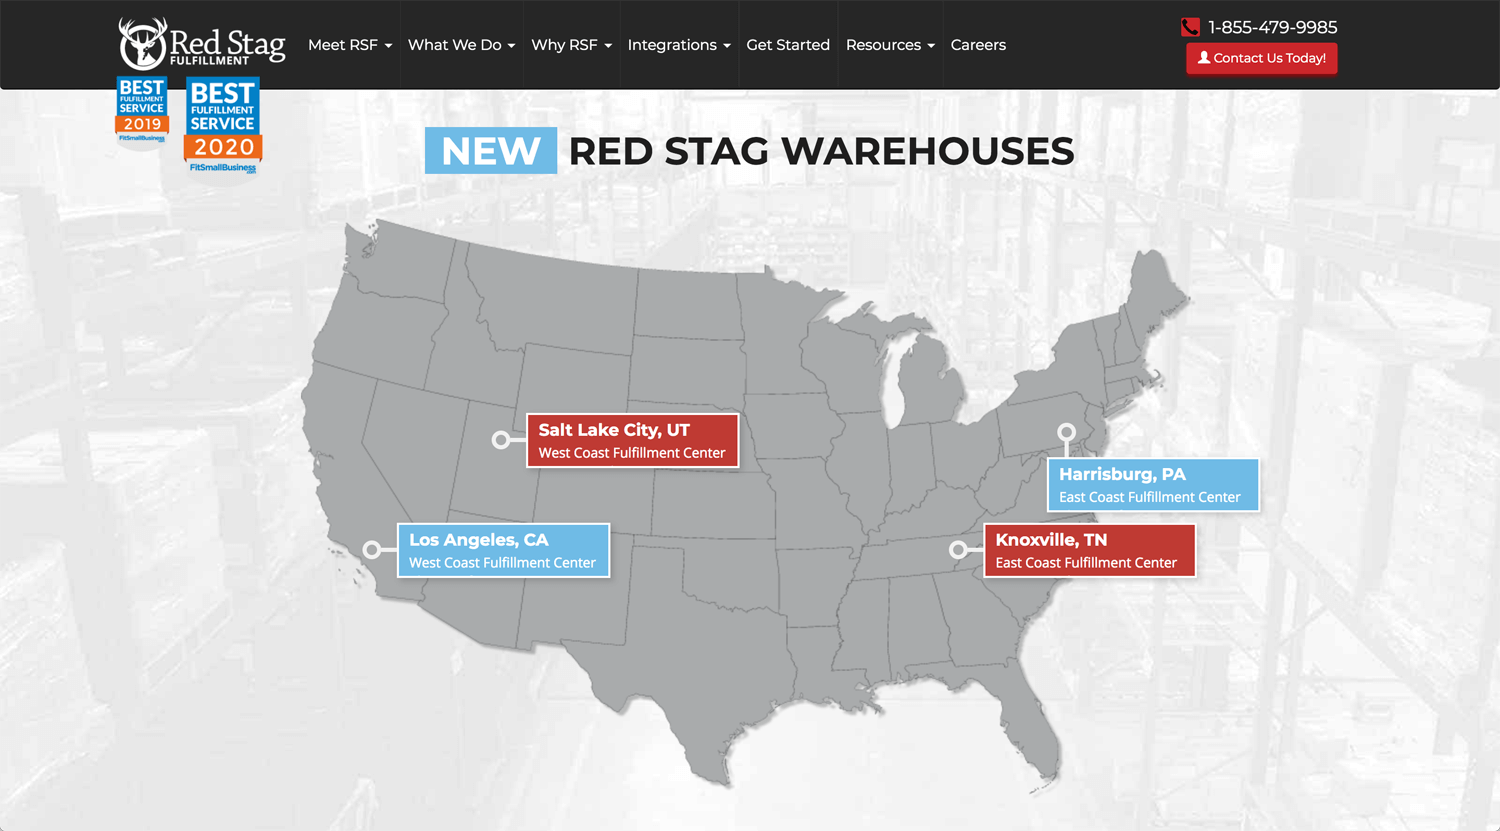This screenshot has width=1500, height=831.
Task: Call the 1-855-479-9985 phone number
Action: pyautogui.click(x=1272, y=27)
